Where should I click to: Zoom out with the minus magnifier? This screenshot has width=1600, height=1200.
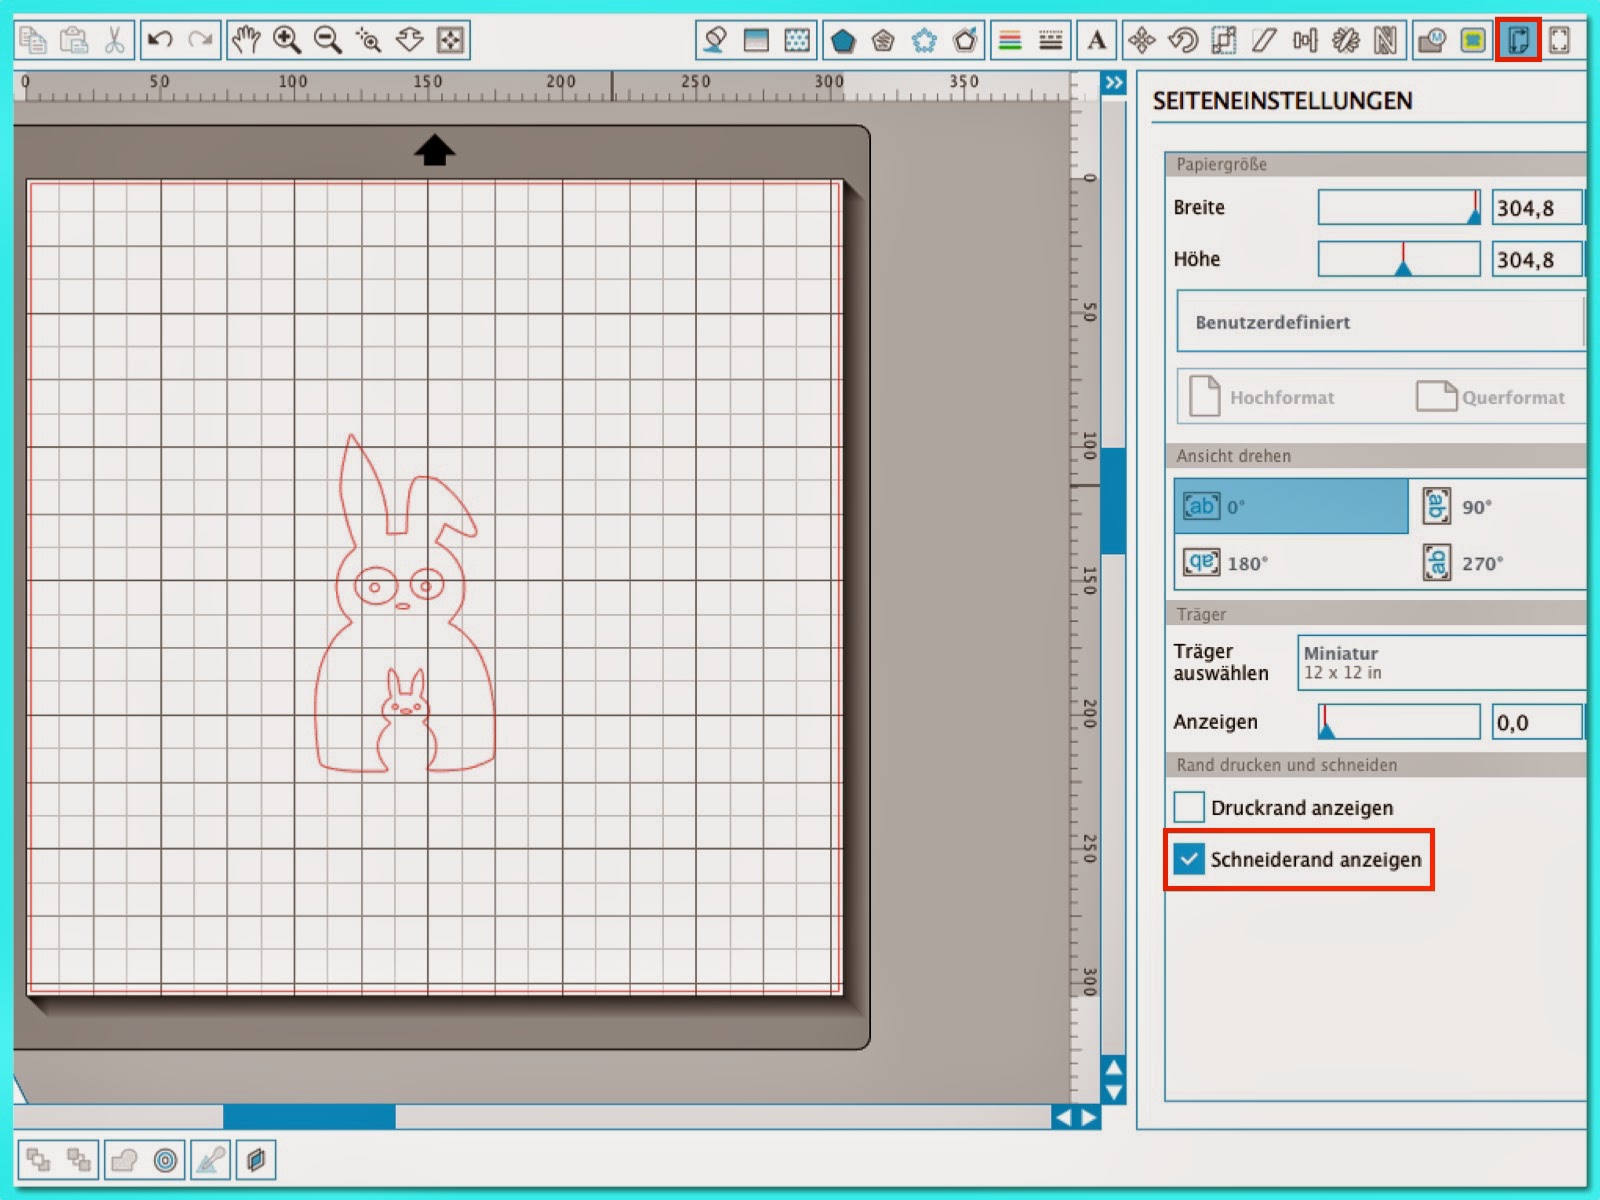[327, 40]
